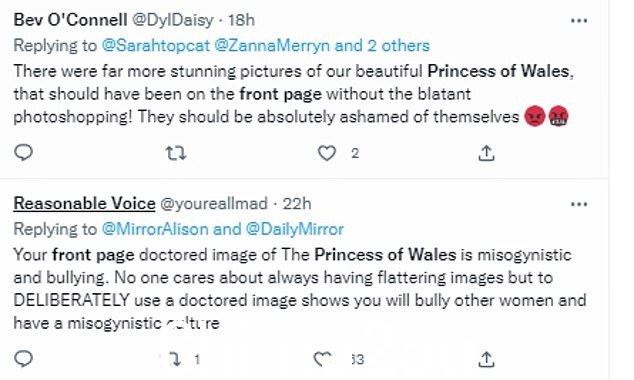Image resolution: width=634 pixels, height=380 pixels.
Task: Open the Reasonable Voice profile name
Action: pyautogui.click(x=85, y=203)
